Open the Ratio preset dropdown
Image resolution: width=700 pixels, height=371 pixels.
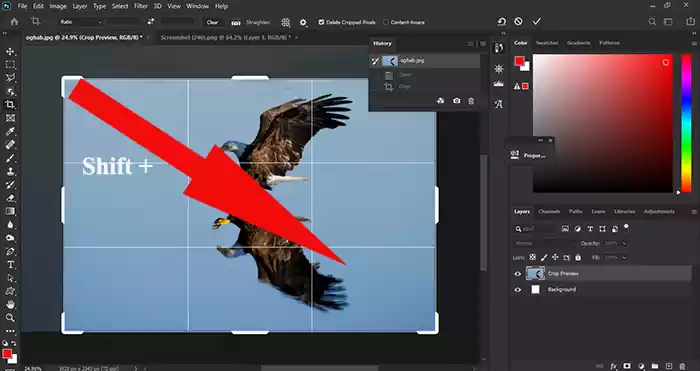click(81, 22)
